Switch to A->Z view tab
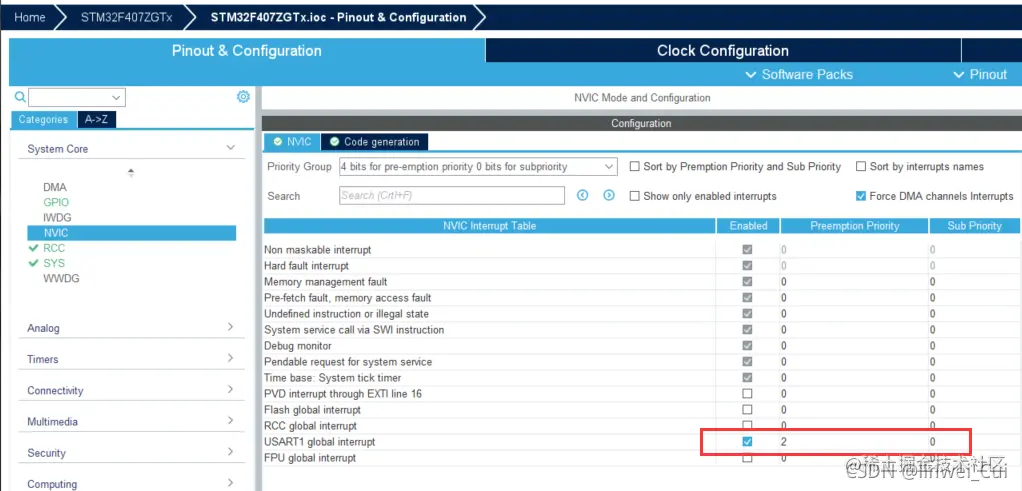Viewport: 1022px width, 491px height. pyautogui.click(x=96, y=119)
